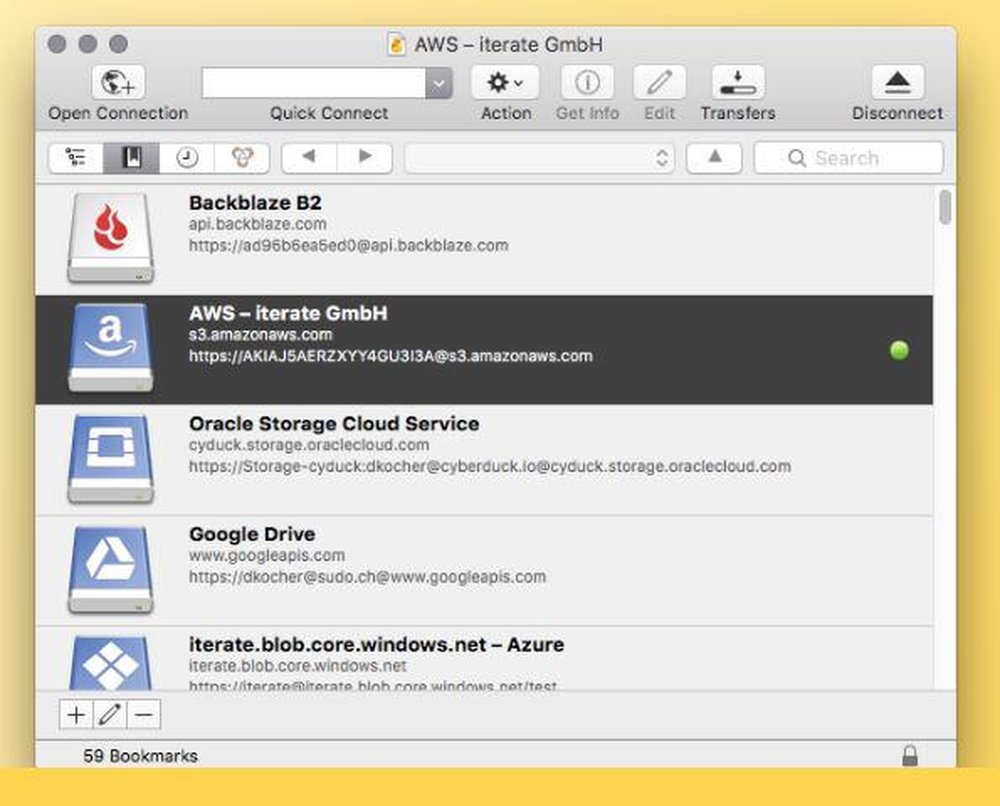Open the path selector popup menu
Viewport: 1000px width, 806px height.
(x=540, y=158)
